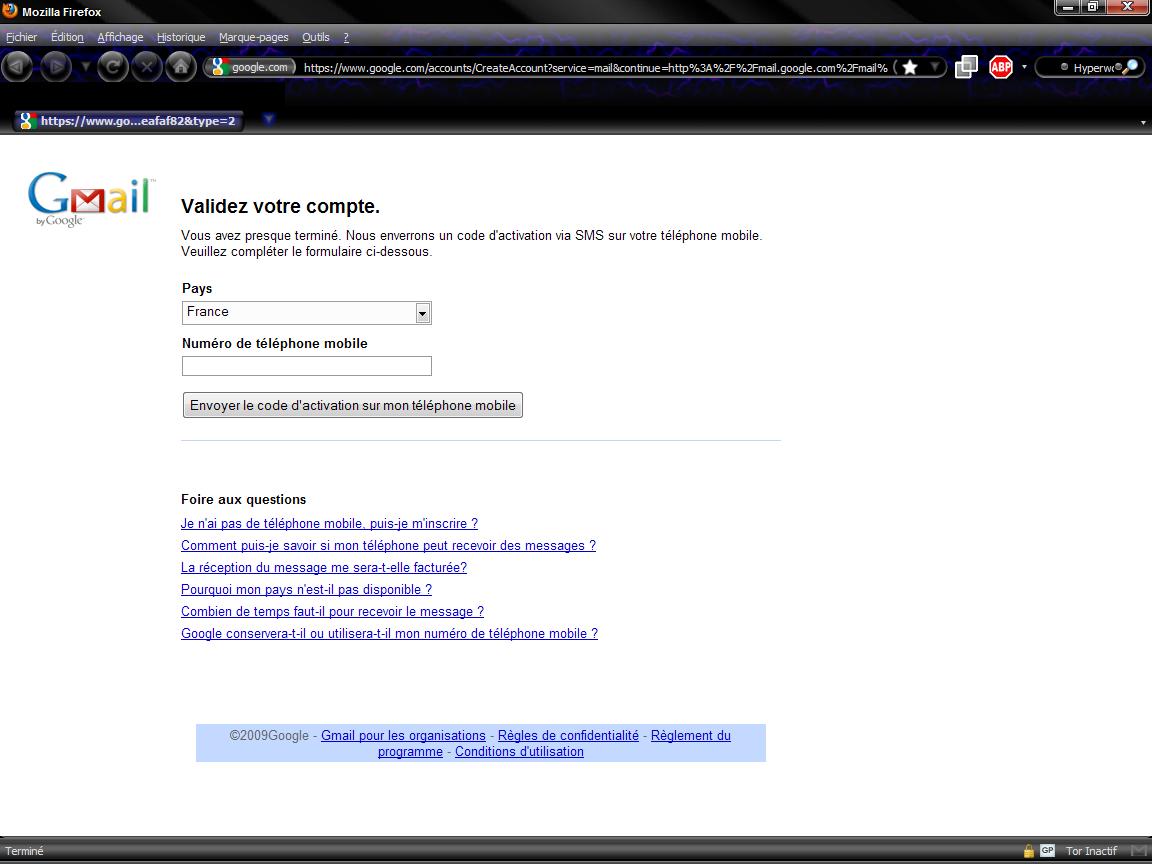Screen dimensions: 1152x864
Task: Open the Règles de confidentialité link
Action: pos(568,736)
